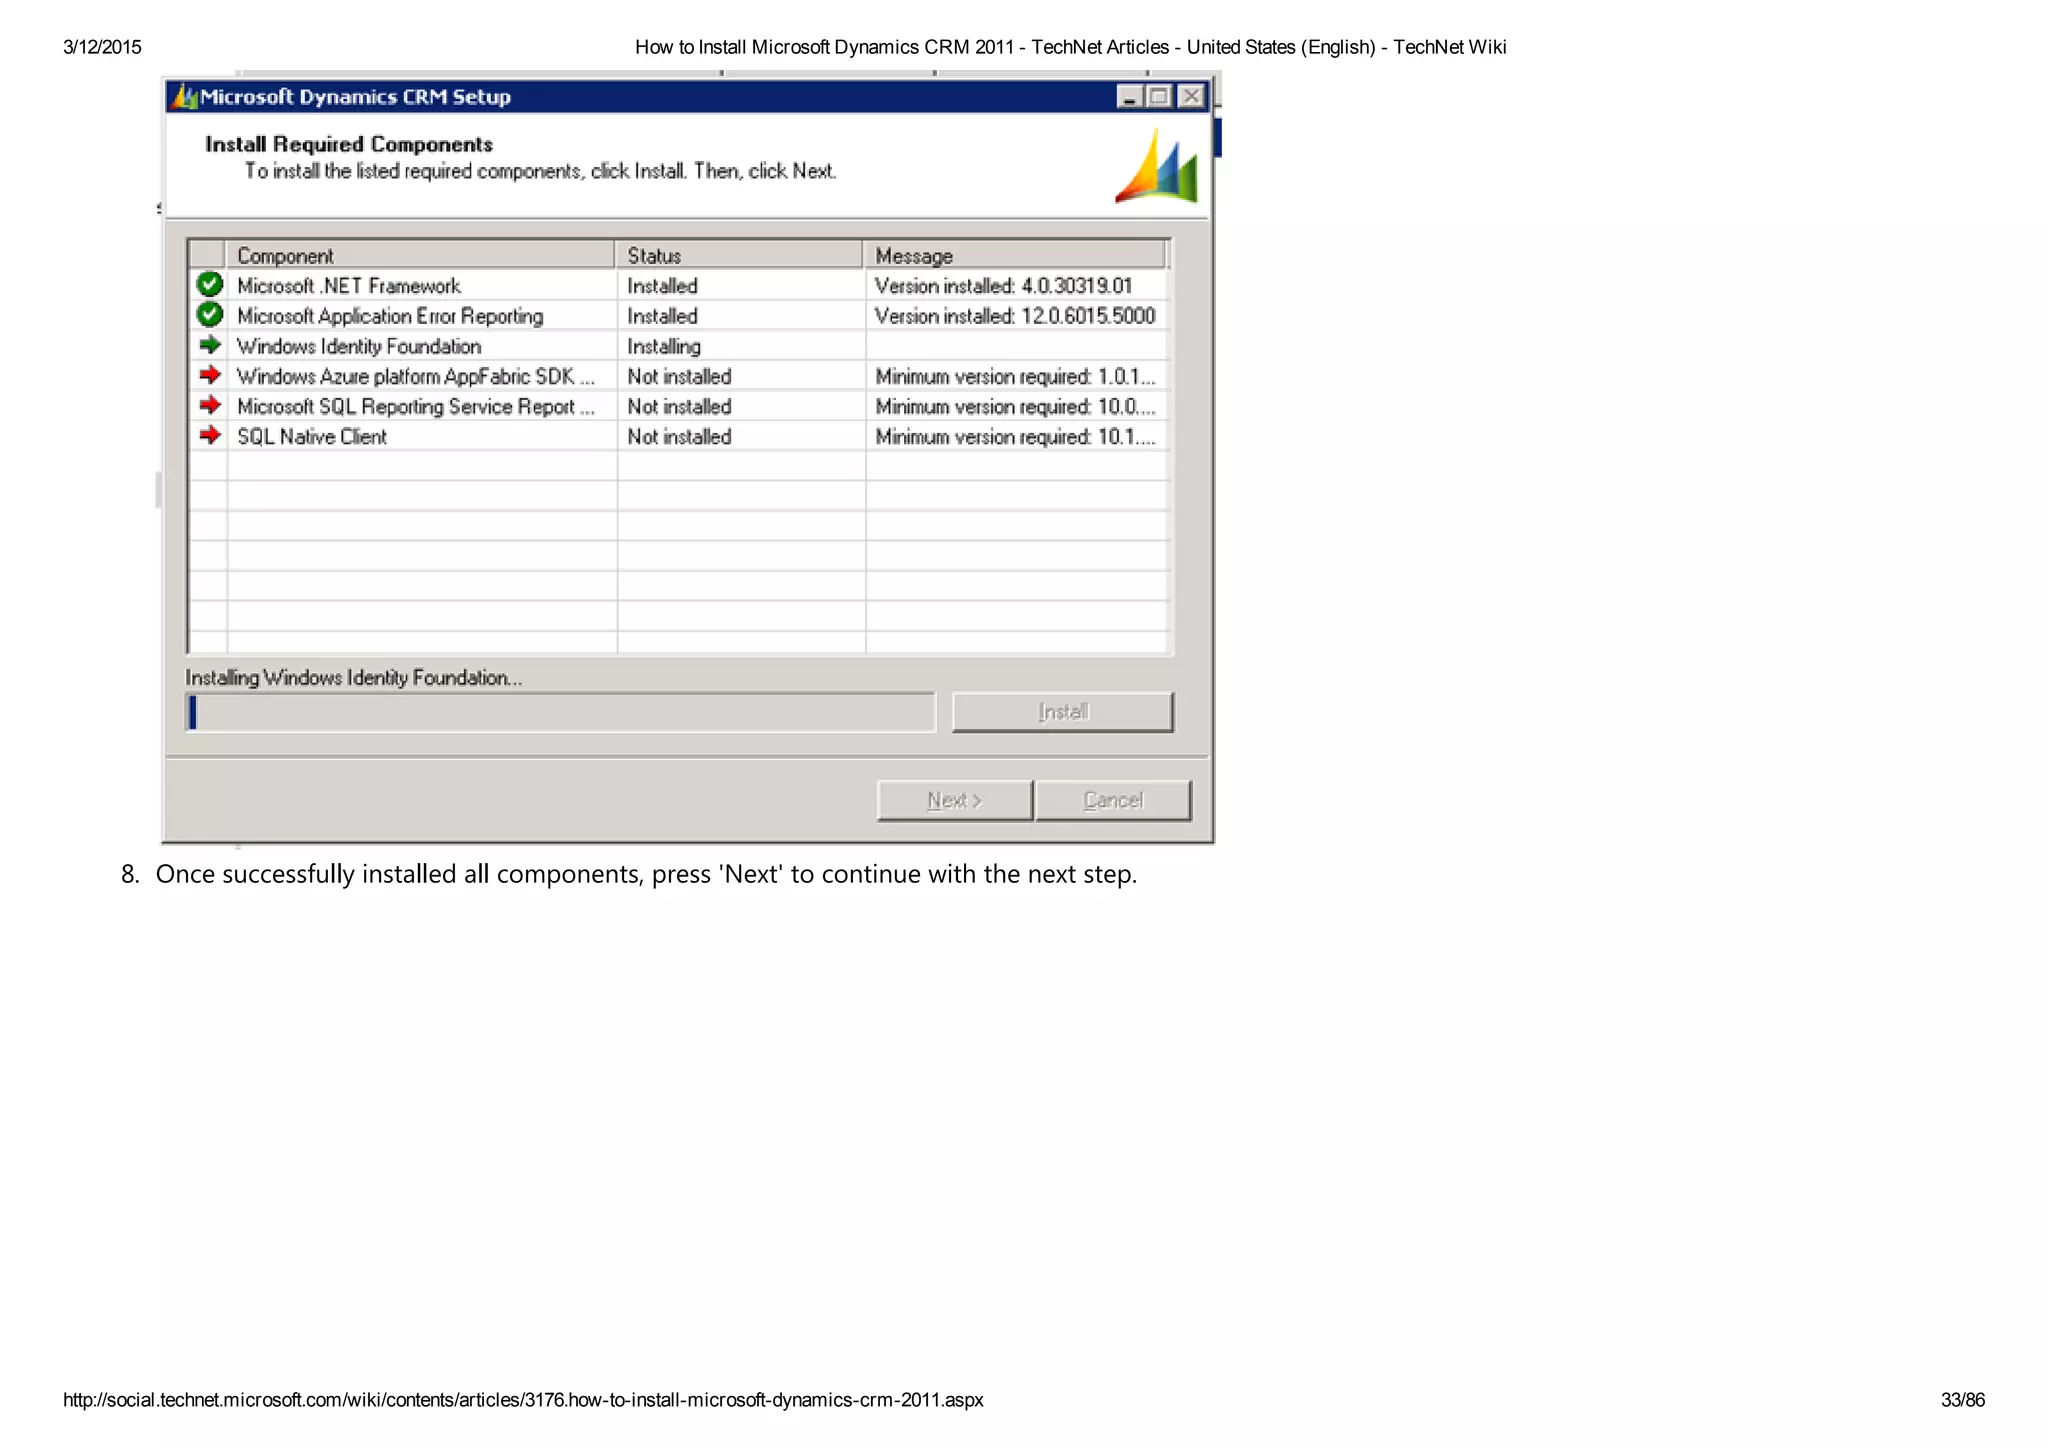Image resolution: width=2048 pixels, height=1448 pixels.
Task: Click the 'Installed' status of Microsoft .NET Framework
Action: click(x=662, y=286)
